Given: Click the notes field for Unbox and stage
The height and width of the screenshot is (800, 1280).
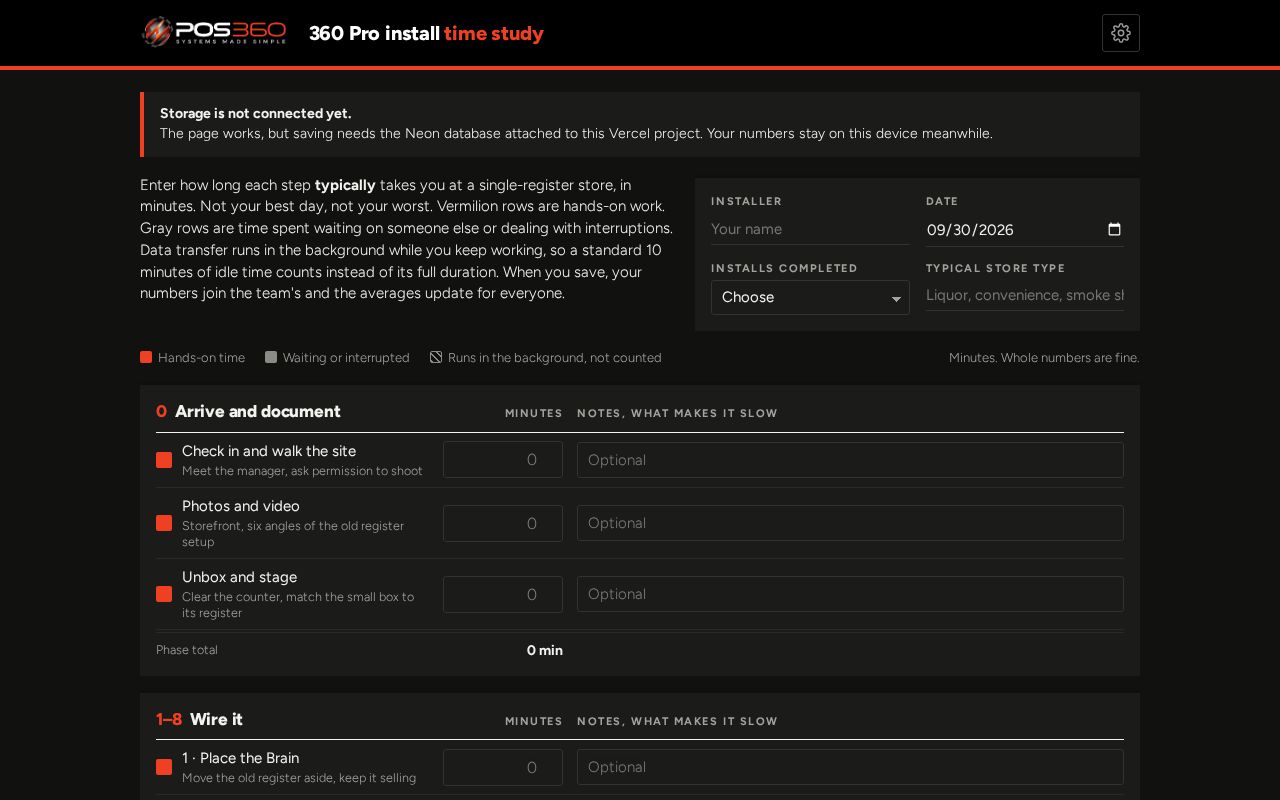Looking at the screenshot, I should pos(850,594).
